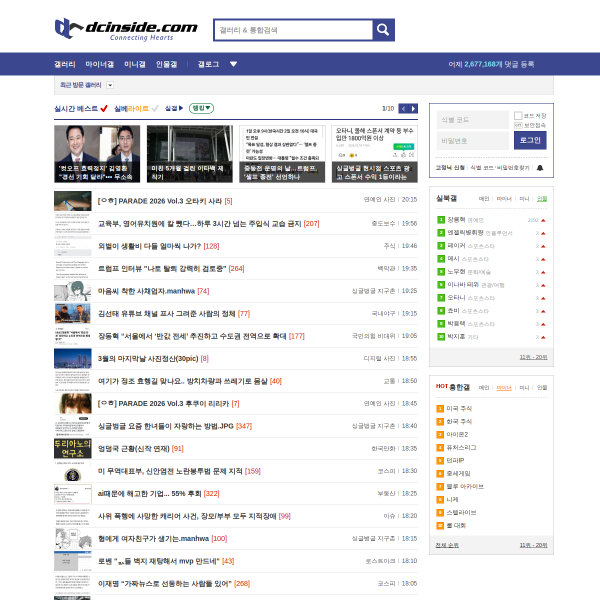This screenshot has height=600, width=600.
Task: Click rank 1 badge for 장원혁
Action: [x=440, y=219]
